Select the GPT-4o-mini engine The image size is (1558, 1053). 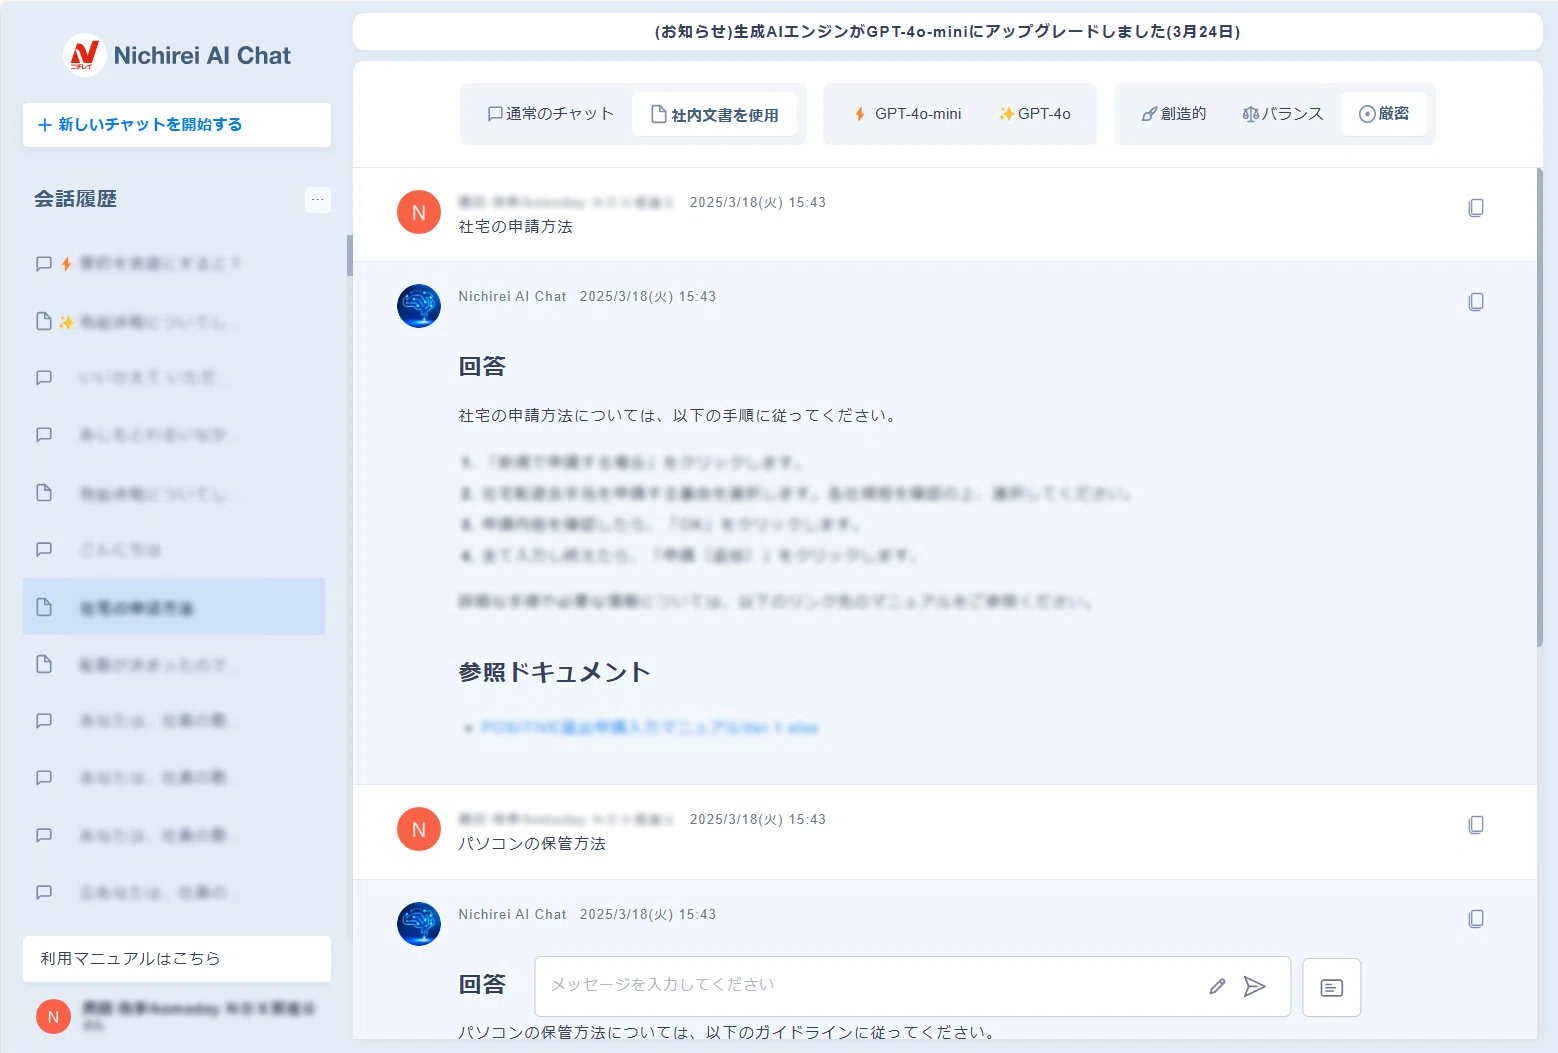[x=907, y=114]
